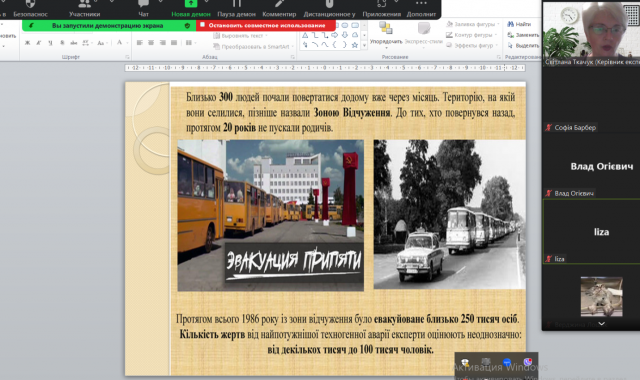
Task: Click the font color A button
Action: click(x=119, y=42)
